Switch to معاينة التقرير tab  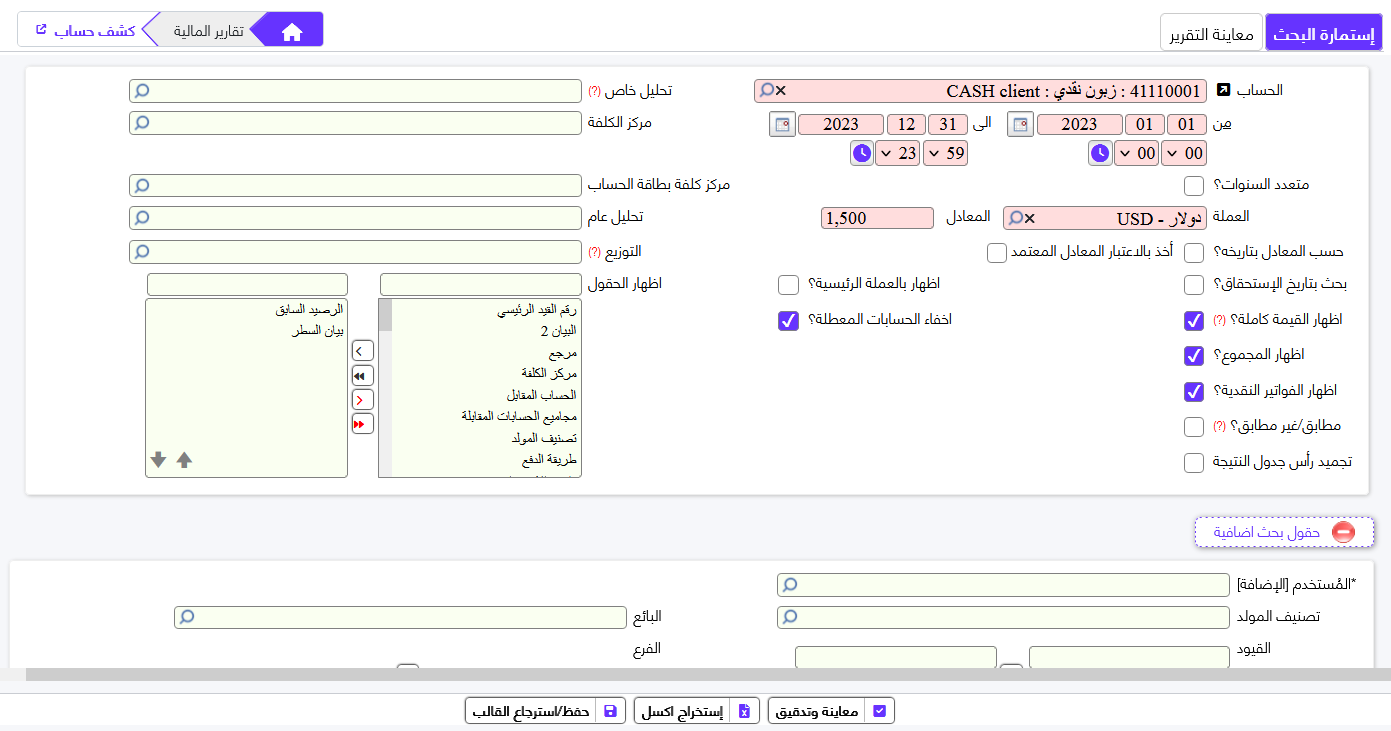tap(1211, 34)
